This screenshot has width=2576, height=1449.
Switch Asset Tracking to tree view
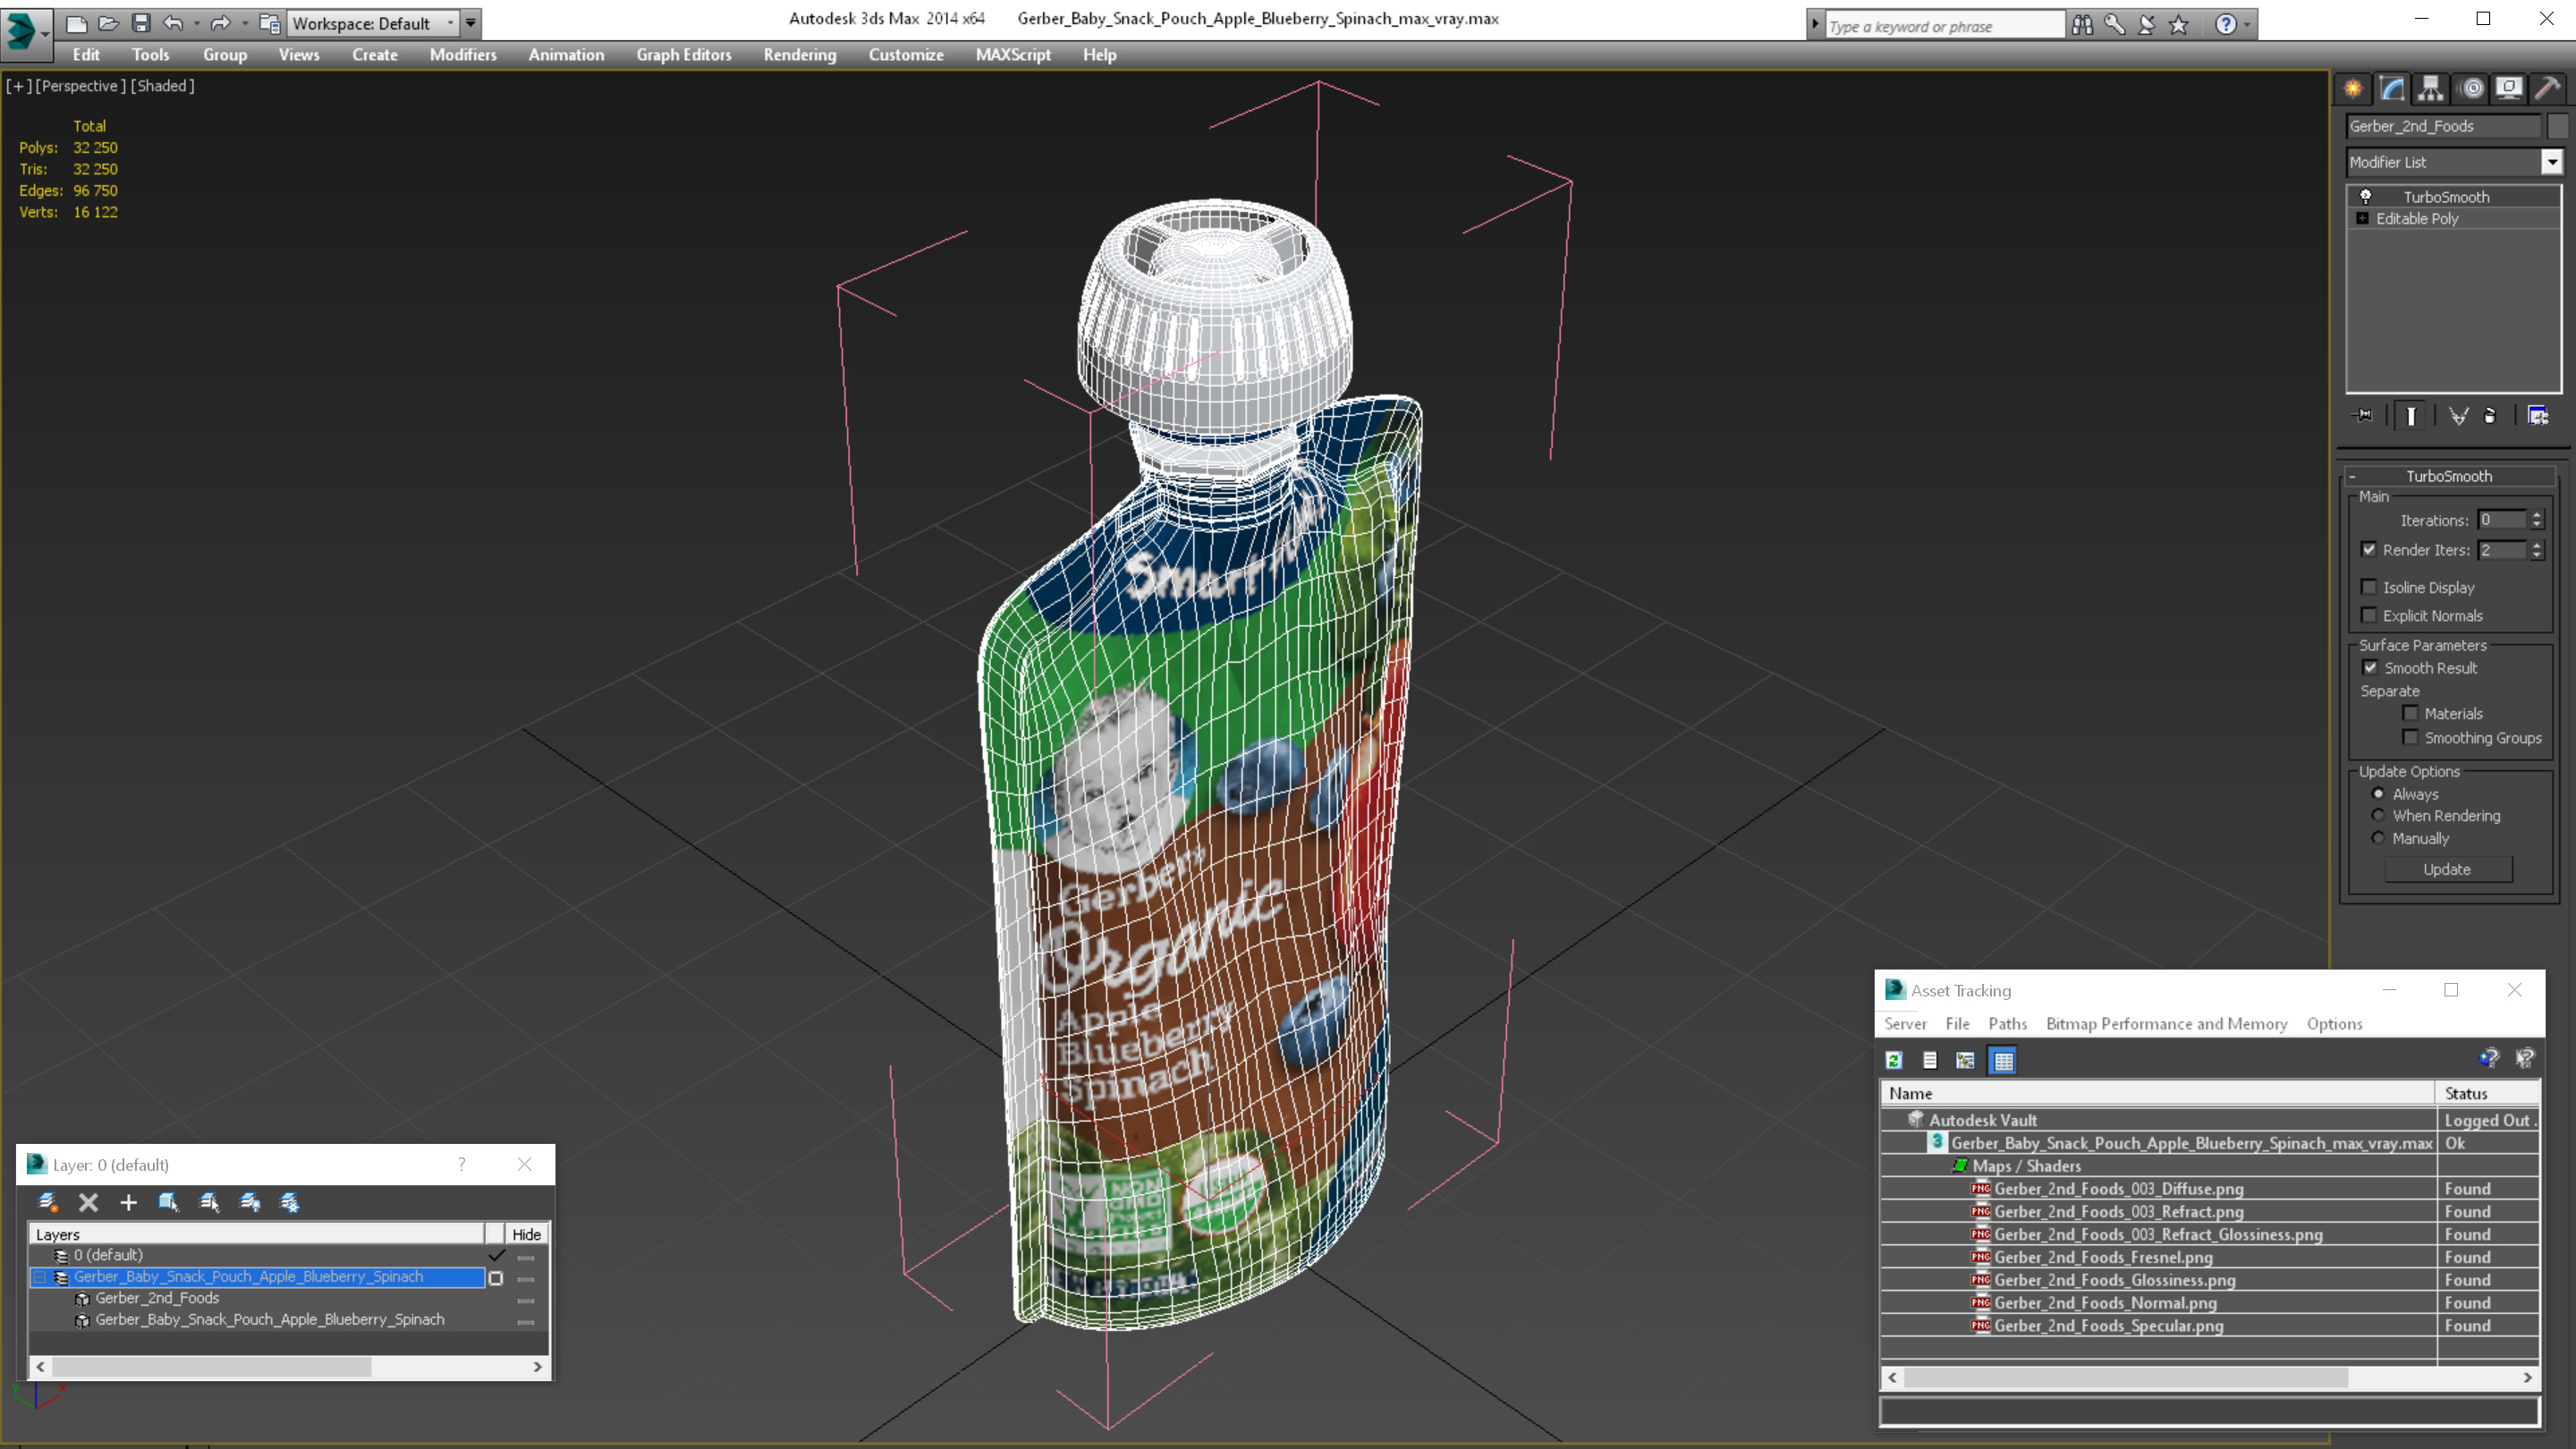tap(1966, 1060)
